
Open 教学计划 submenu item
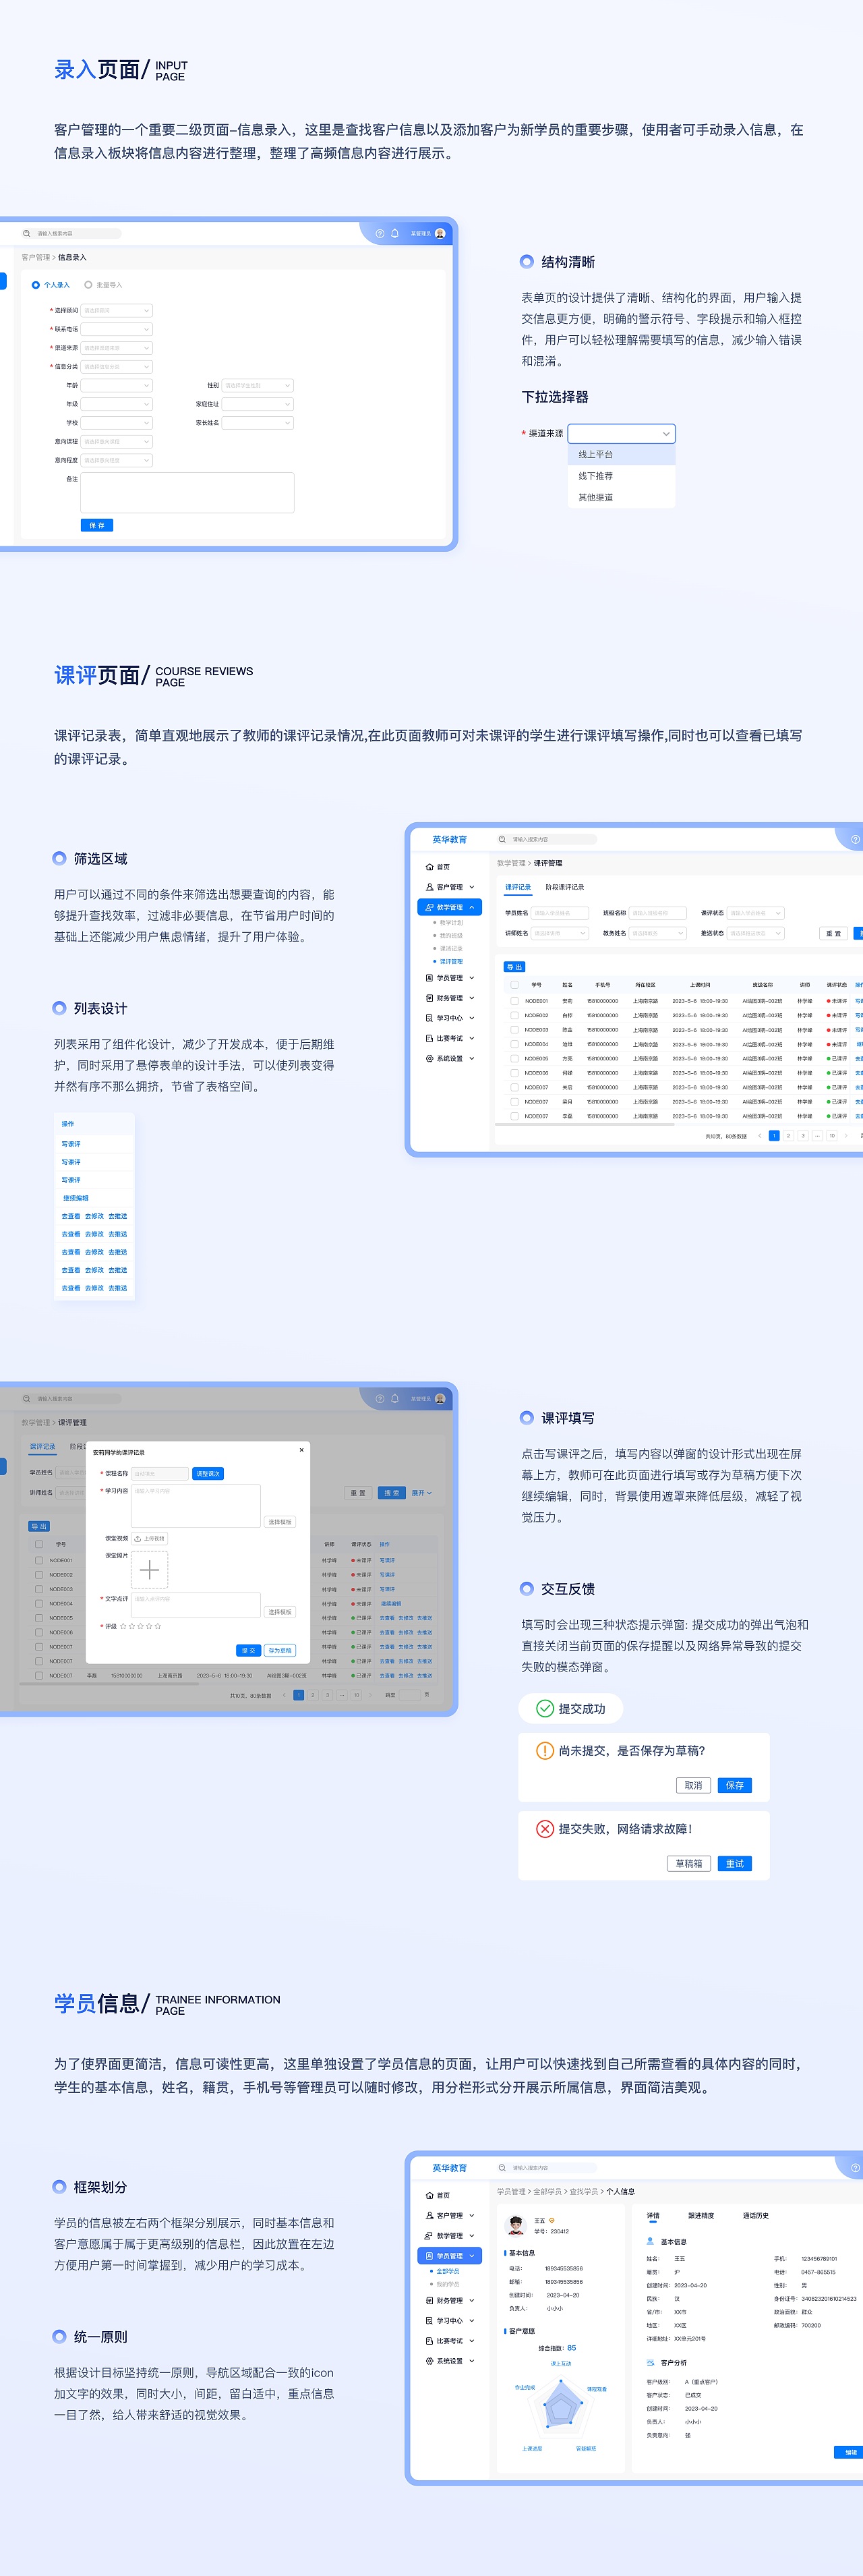coord(451,922)
